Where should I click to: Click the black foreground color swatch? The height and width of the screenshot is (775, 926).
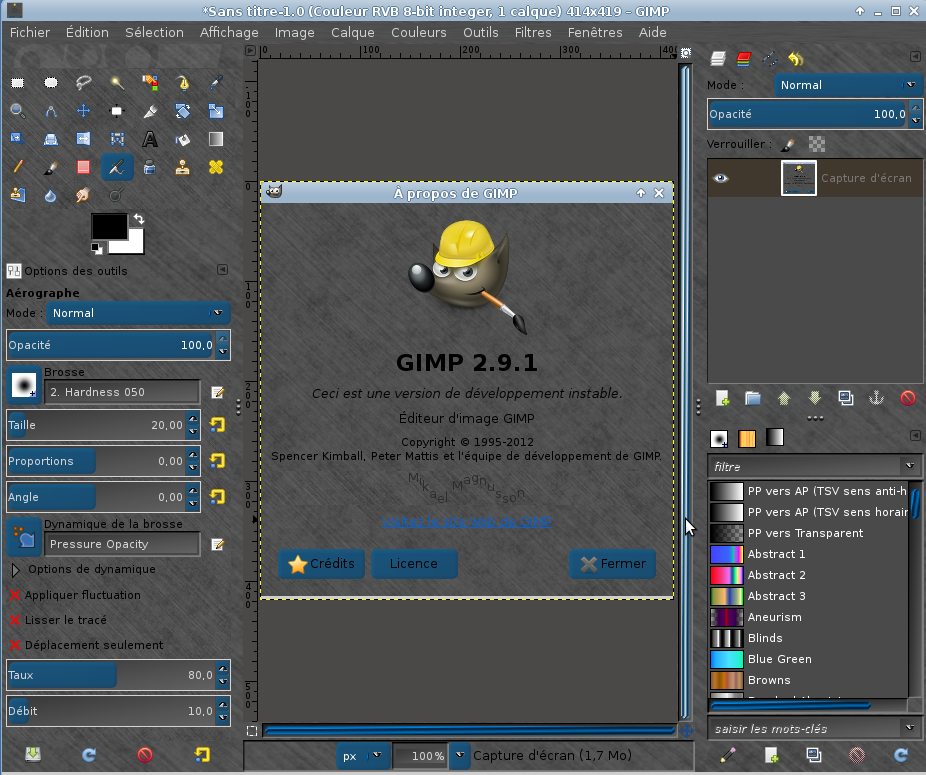(x=109, y=227)
